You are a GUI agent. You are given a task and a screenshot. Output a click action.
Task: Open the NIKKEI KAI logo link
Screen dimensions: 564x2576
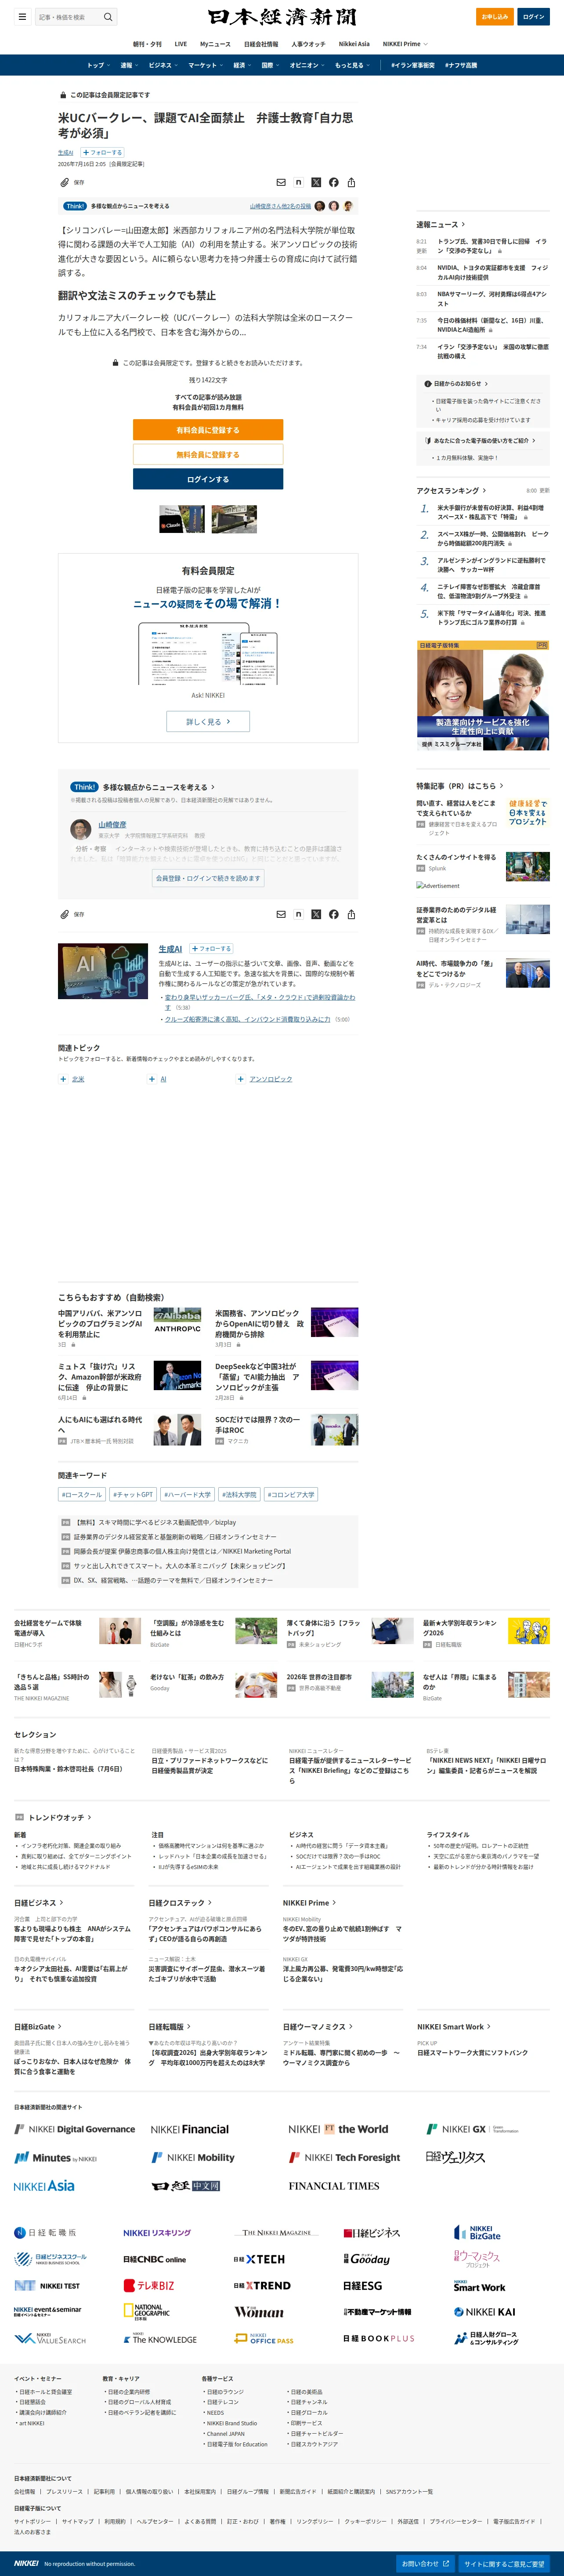point(485,2311)
